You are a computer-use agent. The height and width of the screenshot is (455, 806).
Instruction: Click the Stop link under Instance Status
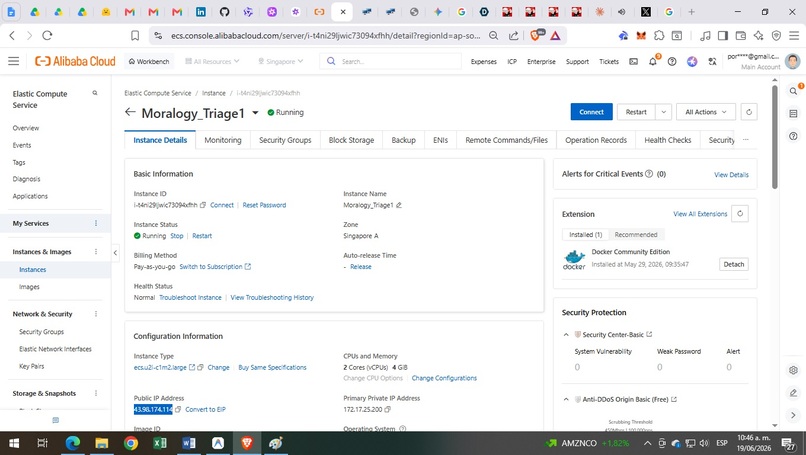[177, 236]
